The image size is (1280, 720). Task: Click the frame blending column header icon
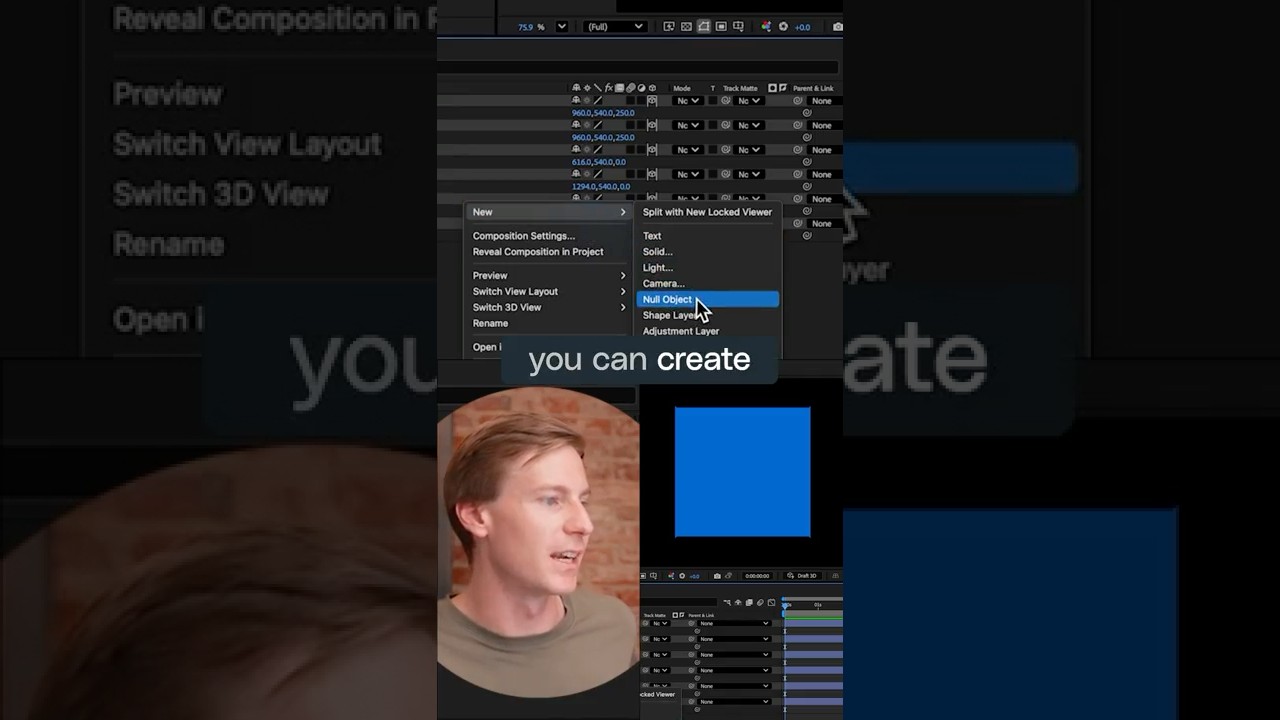(620, 88)
